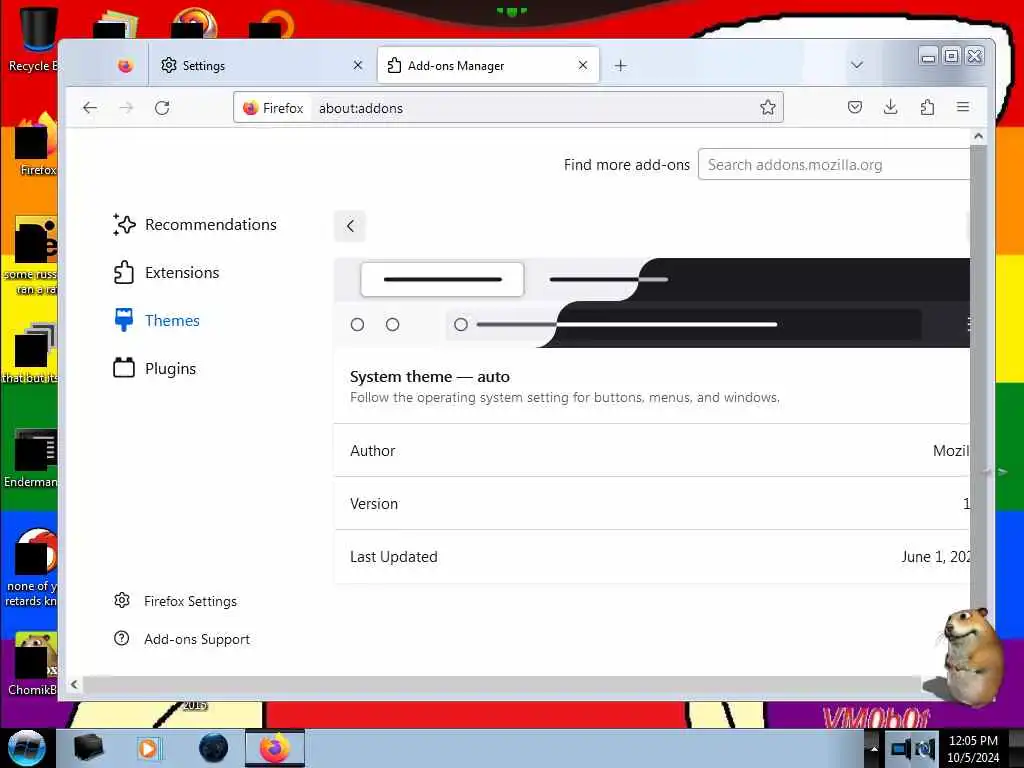Open the dark globe taskbar icon
1024x768 pixels.
(214, 748)
